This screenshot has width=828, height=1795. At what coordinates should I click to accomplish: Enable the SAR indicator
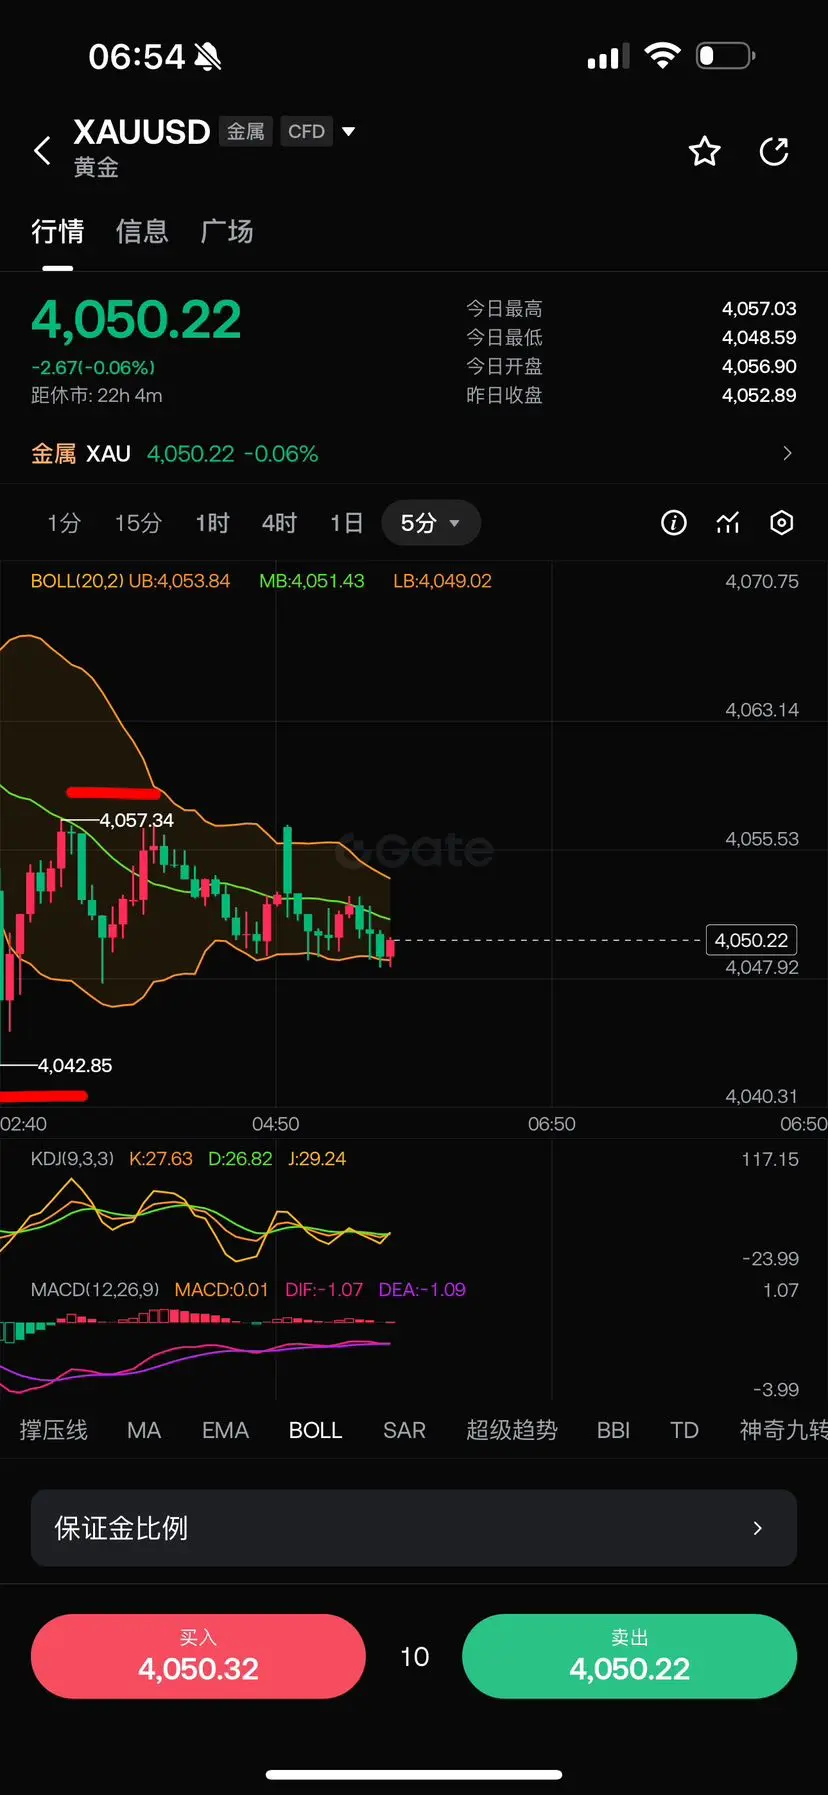coord(404,1430)
